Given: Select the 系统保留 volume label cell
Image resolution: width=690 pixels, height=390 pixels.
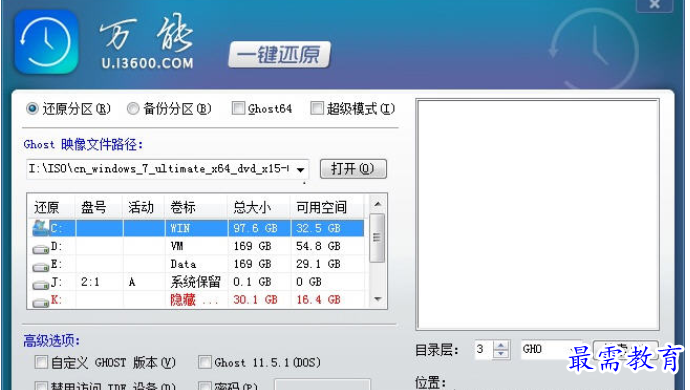Looking at the screenshot, I should point(196,282).
